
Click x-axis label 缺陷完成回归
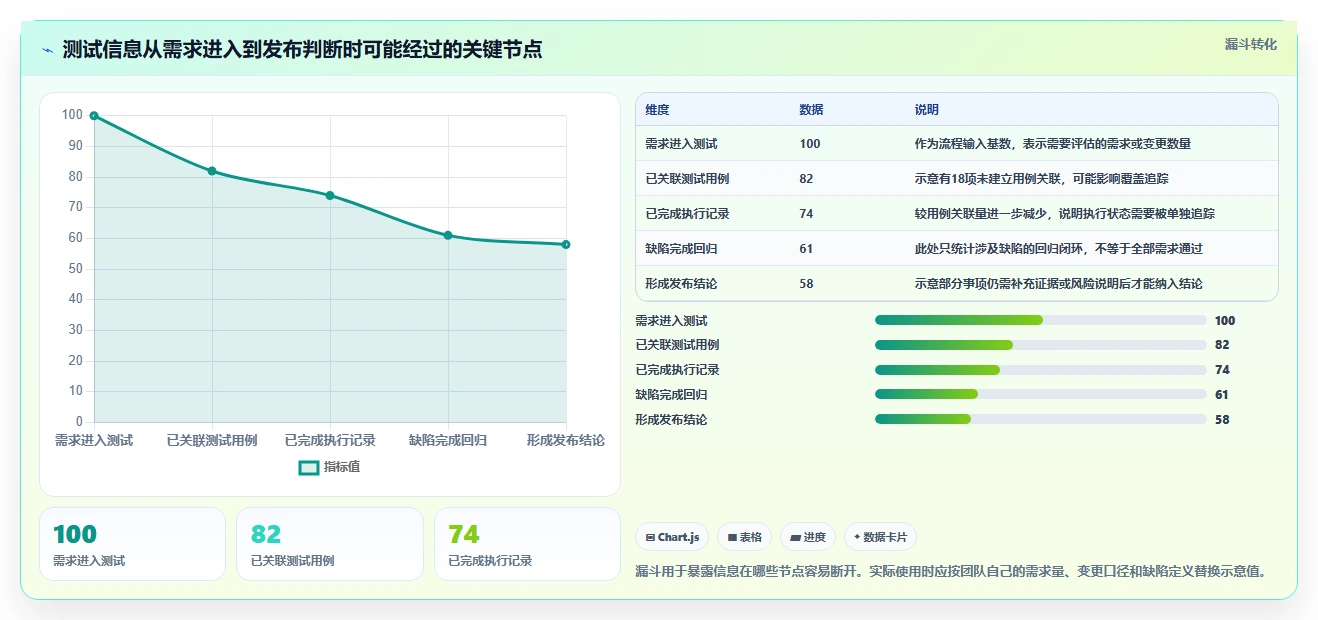coord(448,440)
